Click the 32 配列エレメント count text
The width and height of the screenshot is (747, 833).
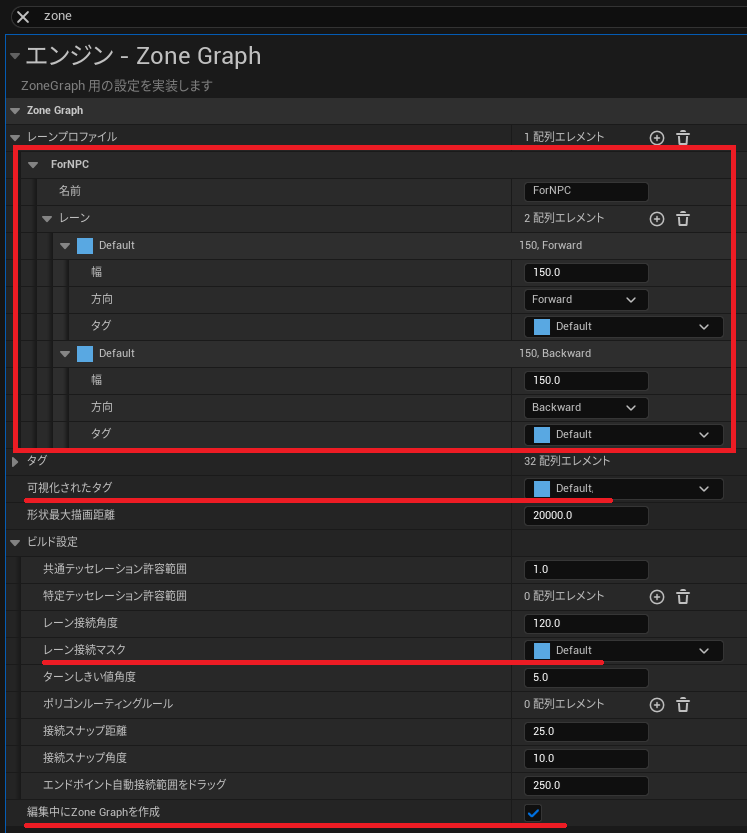coord(567,461)
